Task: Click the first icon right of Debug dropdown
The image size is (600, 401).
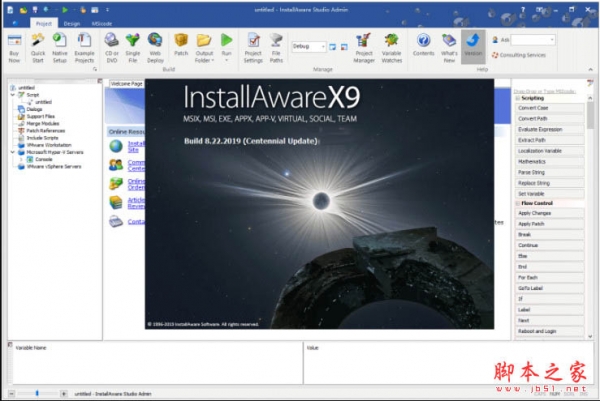Action: click(333, 47)
